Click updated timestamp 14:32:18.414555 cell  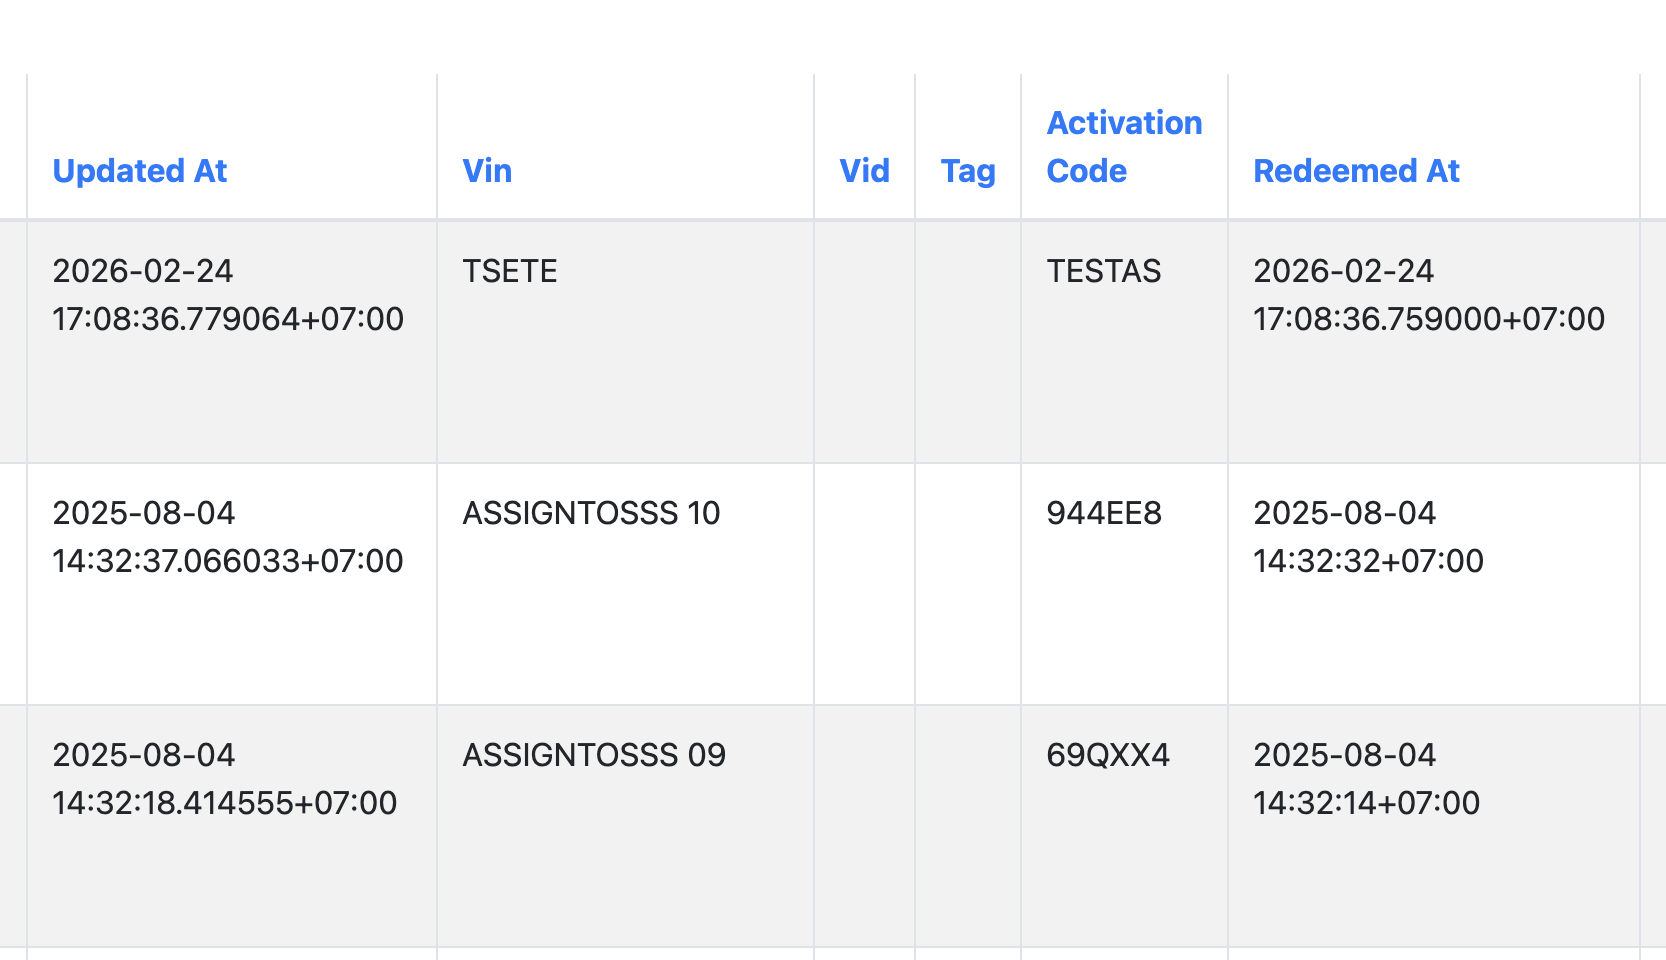coord(225,779)
